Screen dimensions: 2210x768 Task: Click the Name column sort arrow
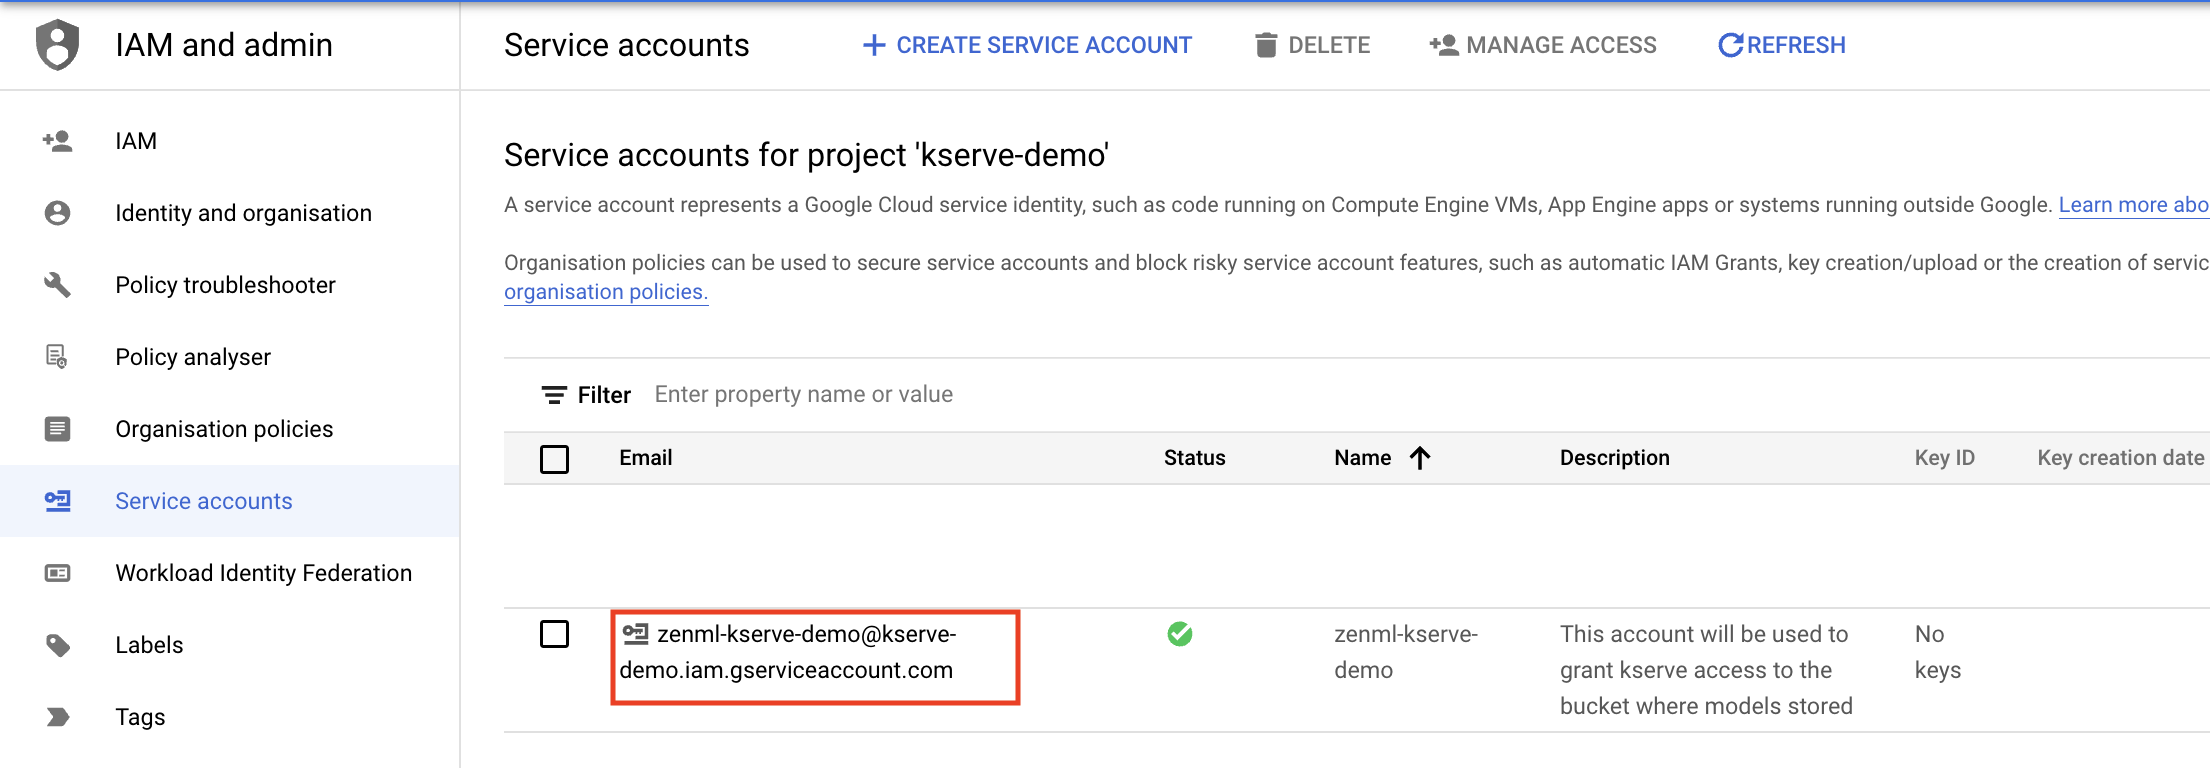(1420, 458)
